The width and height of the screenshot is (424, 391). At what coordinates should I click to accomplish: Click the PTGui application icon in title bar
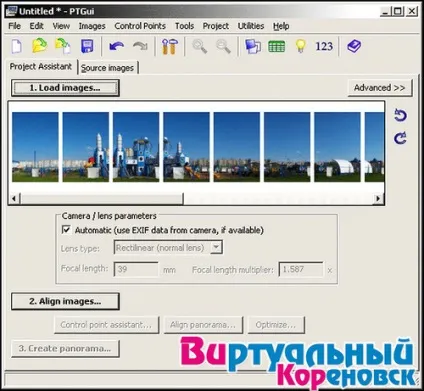[x=11, y=11]
